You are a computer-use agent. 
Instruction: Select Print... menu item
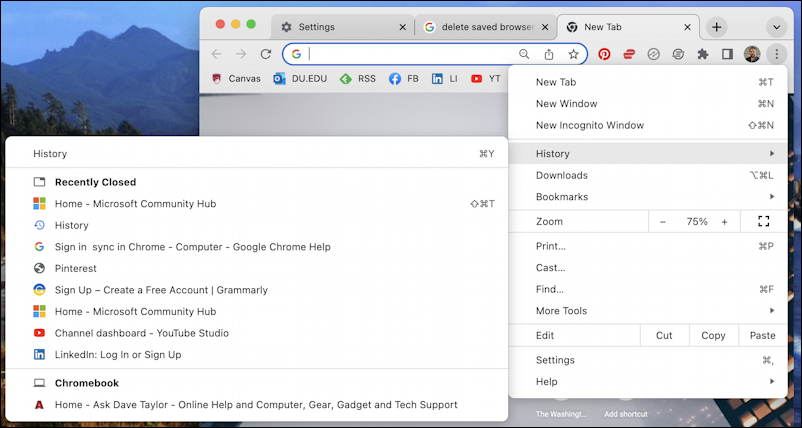tap(648, 246)
